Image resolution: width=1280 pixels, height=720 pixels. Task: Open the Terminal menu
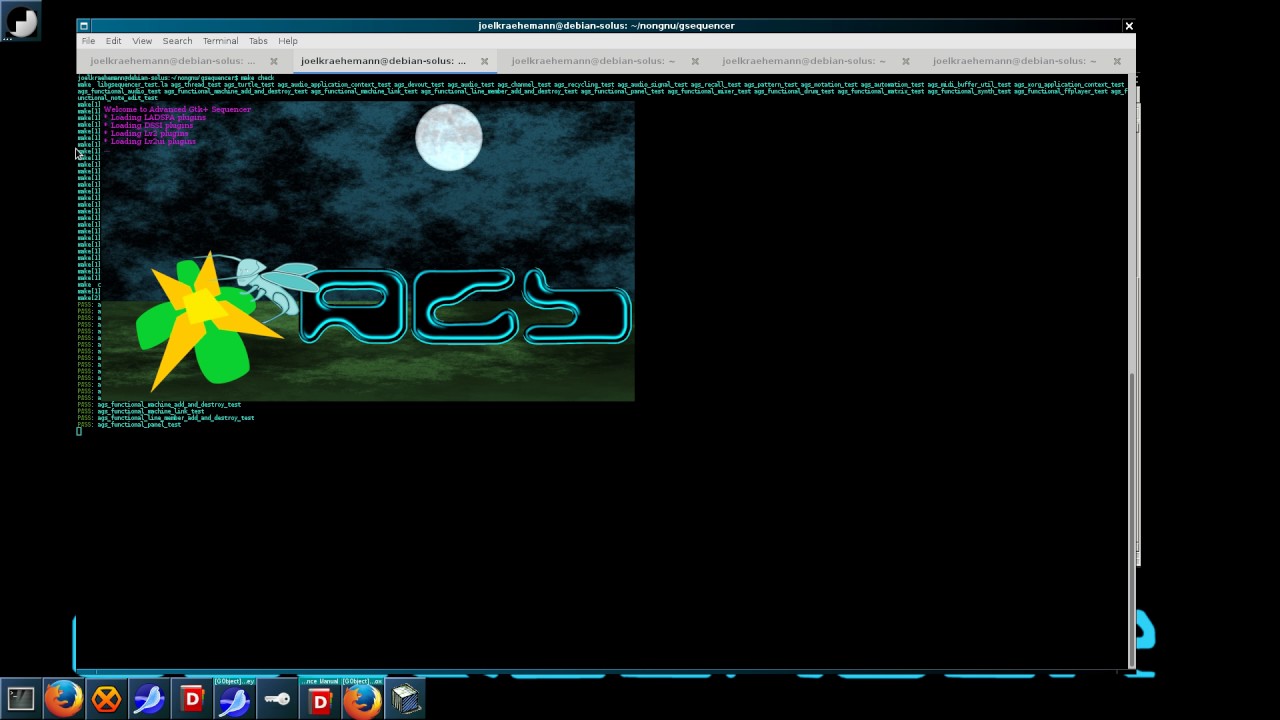(220, 41)
